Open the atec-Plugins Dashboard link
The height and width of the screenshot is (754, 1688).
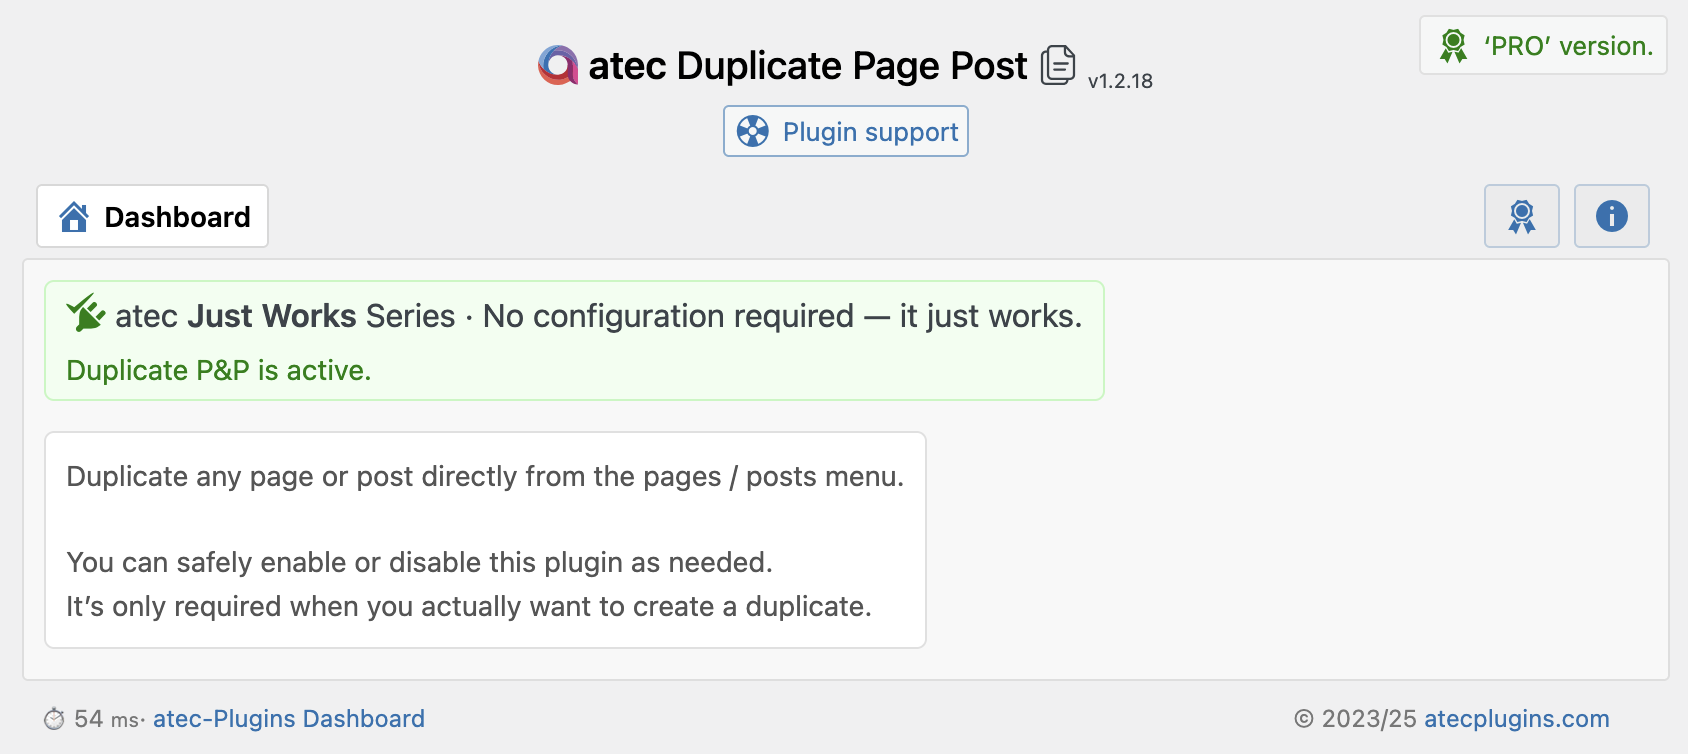(x=289, y=719)
